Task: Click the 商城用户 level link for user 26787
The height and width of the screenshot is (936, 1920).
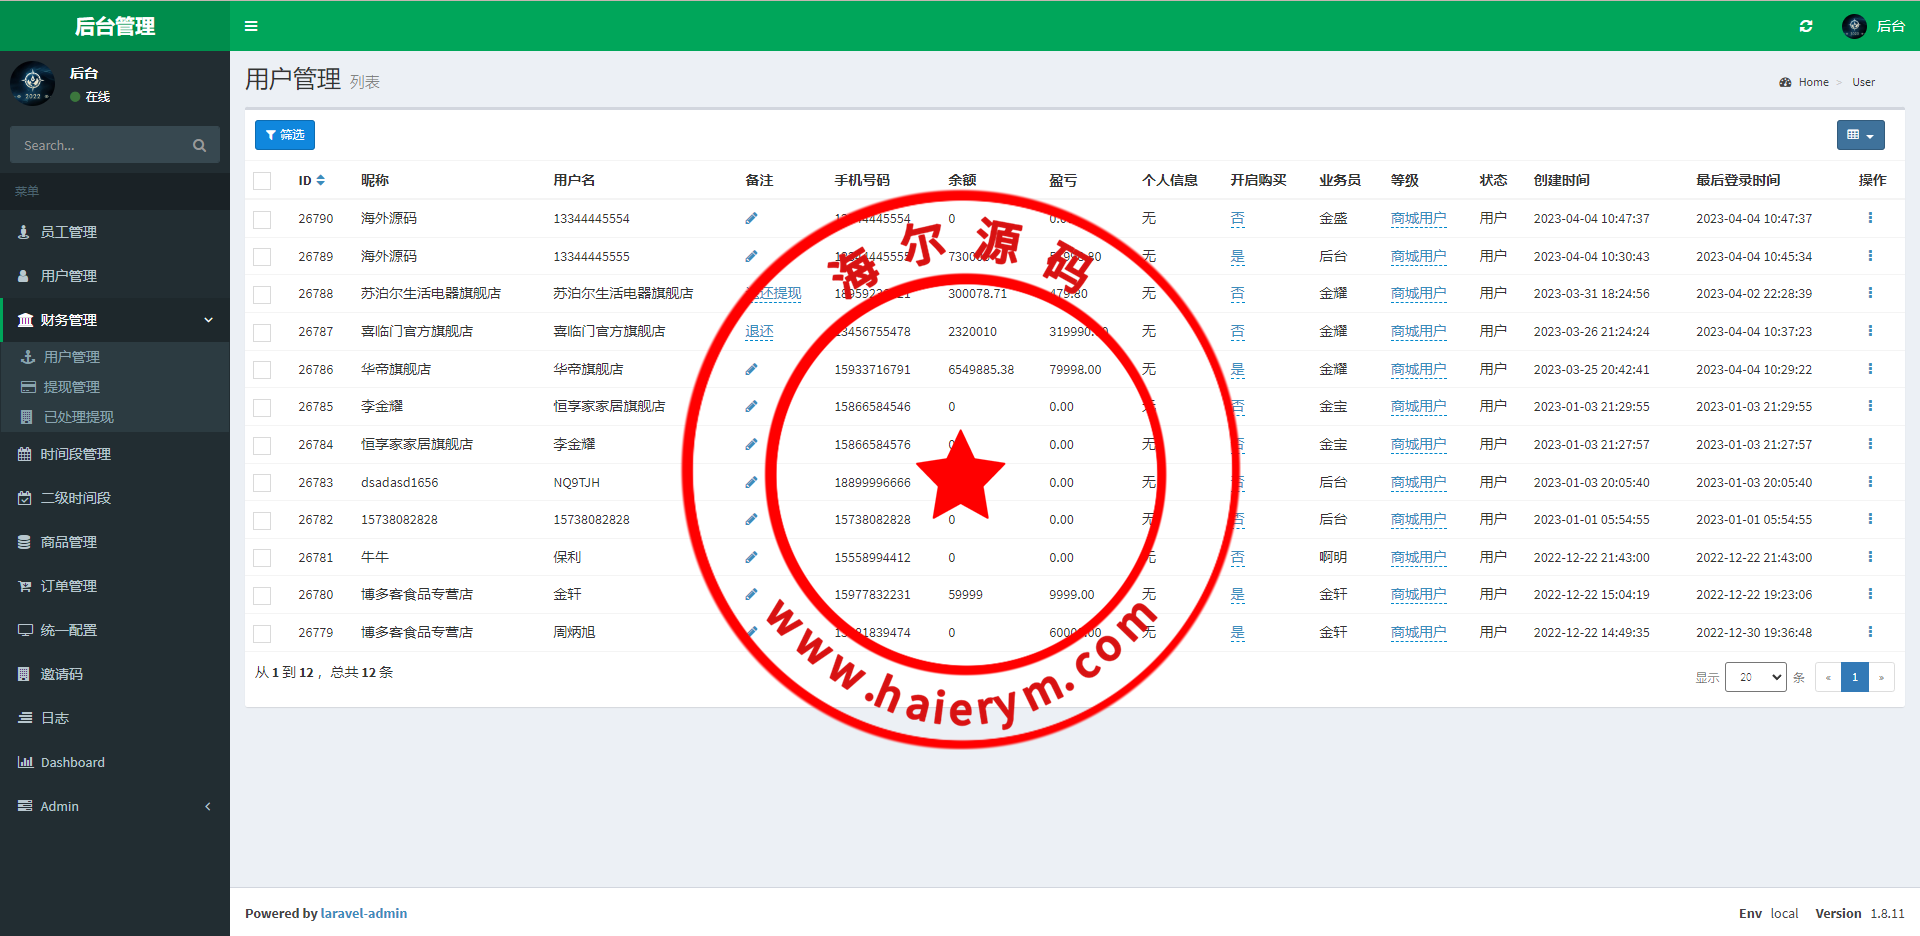Action: tap(1417, 331)
